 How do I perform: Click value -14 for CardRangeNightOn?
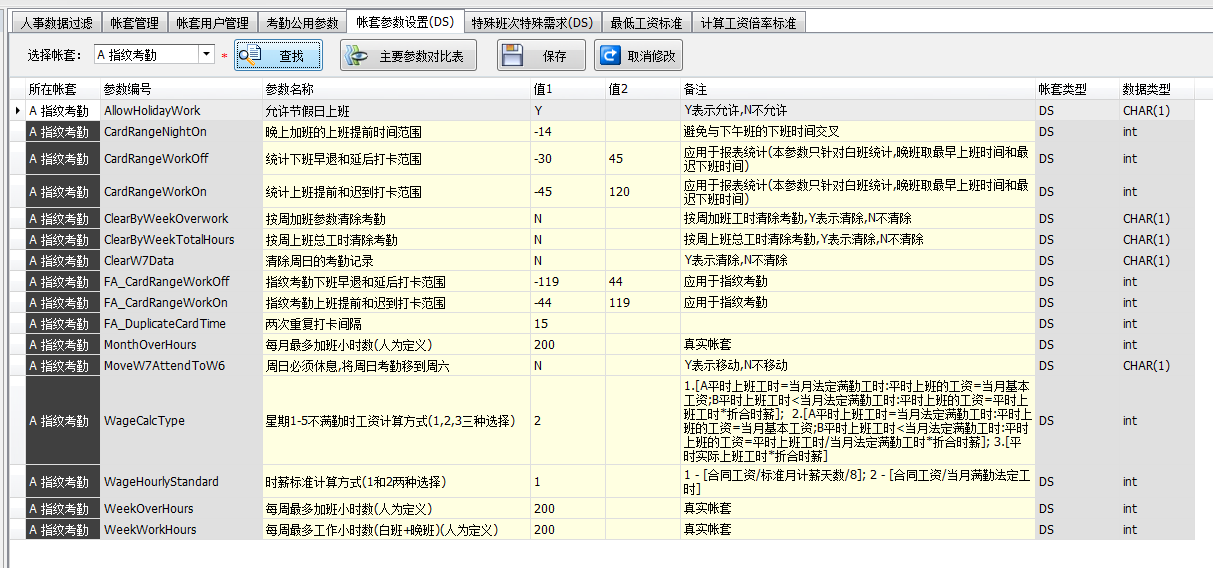click(567, 131)
